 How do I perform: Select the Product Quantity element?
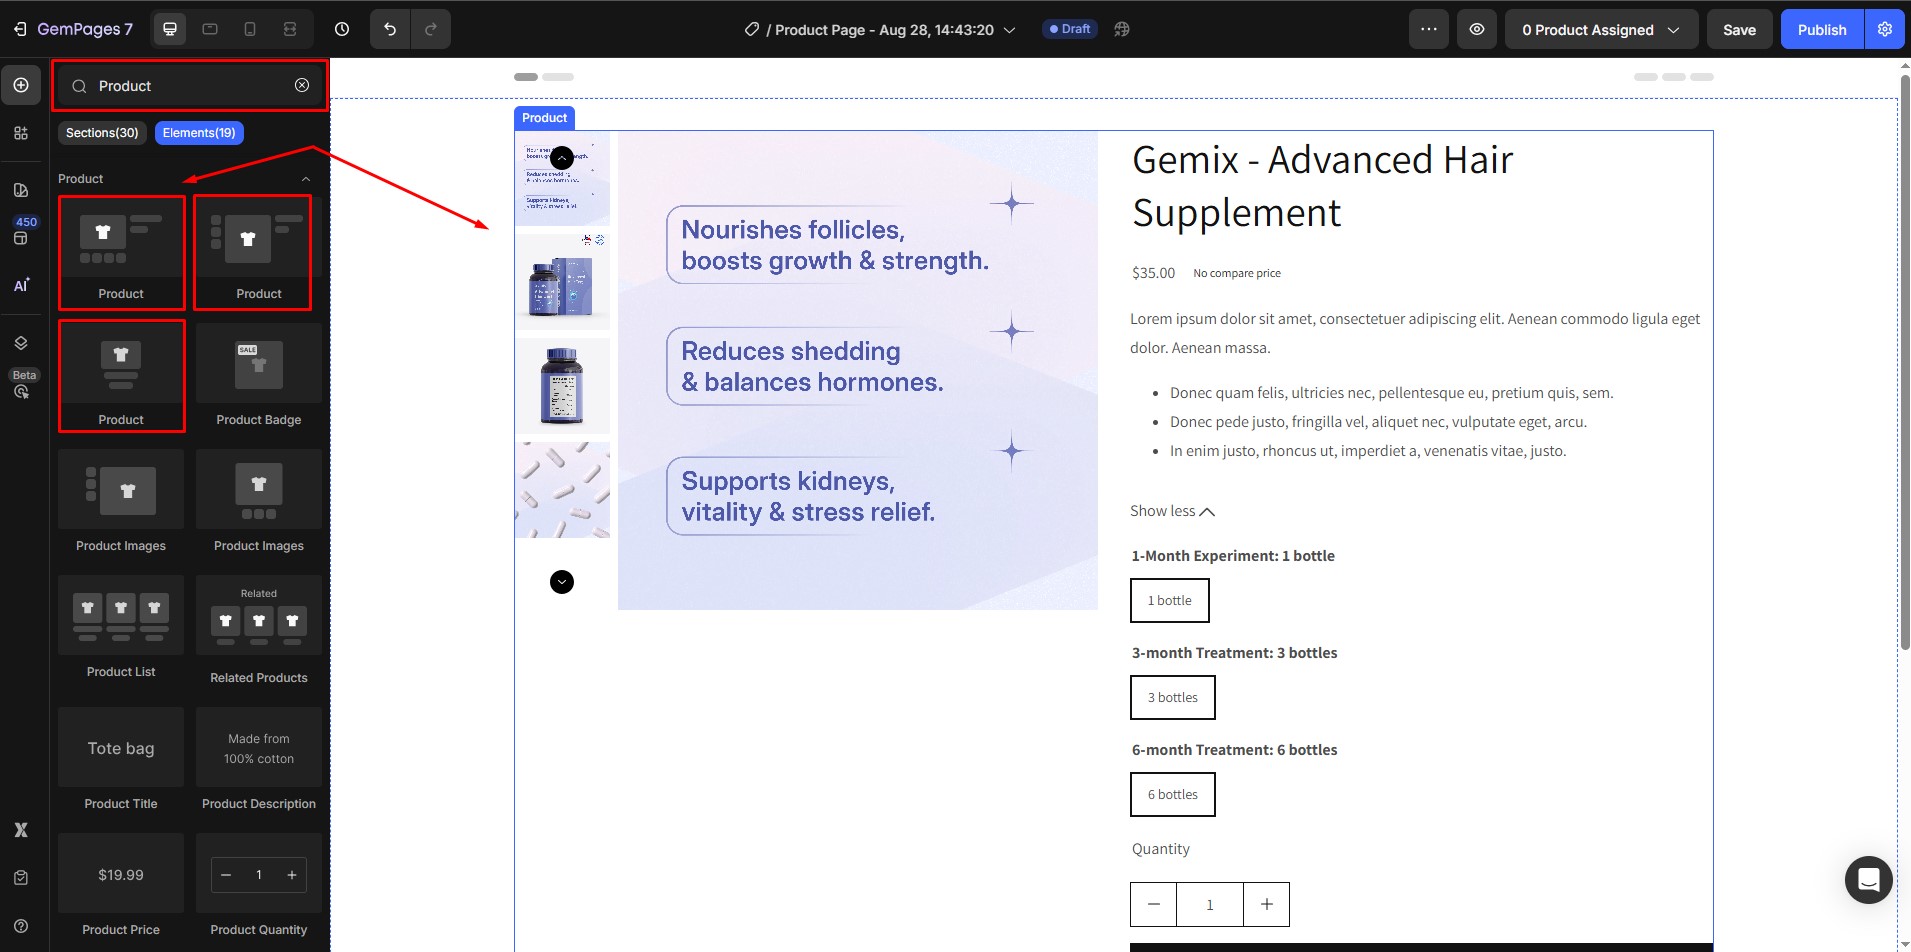coord(259,886)
